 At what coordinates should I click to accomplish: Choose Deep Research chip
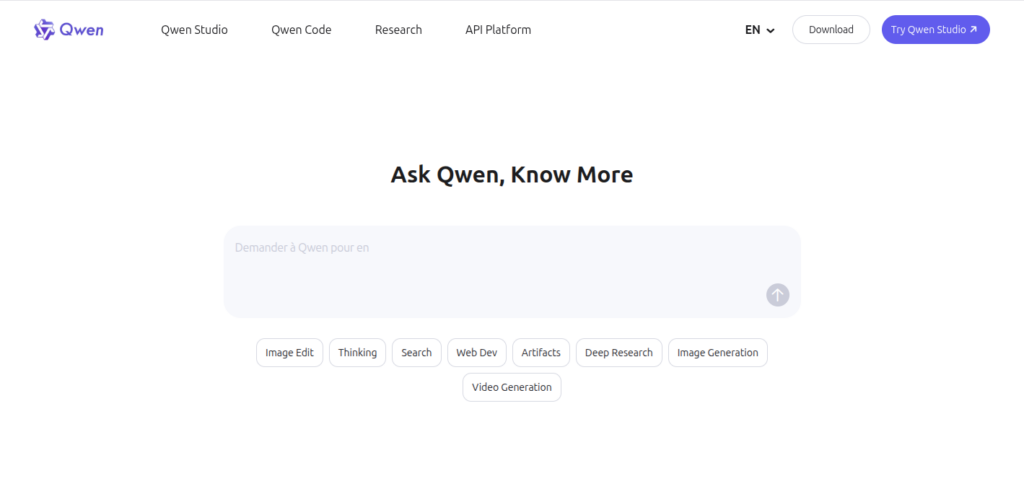click(x=618, y=352)
